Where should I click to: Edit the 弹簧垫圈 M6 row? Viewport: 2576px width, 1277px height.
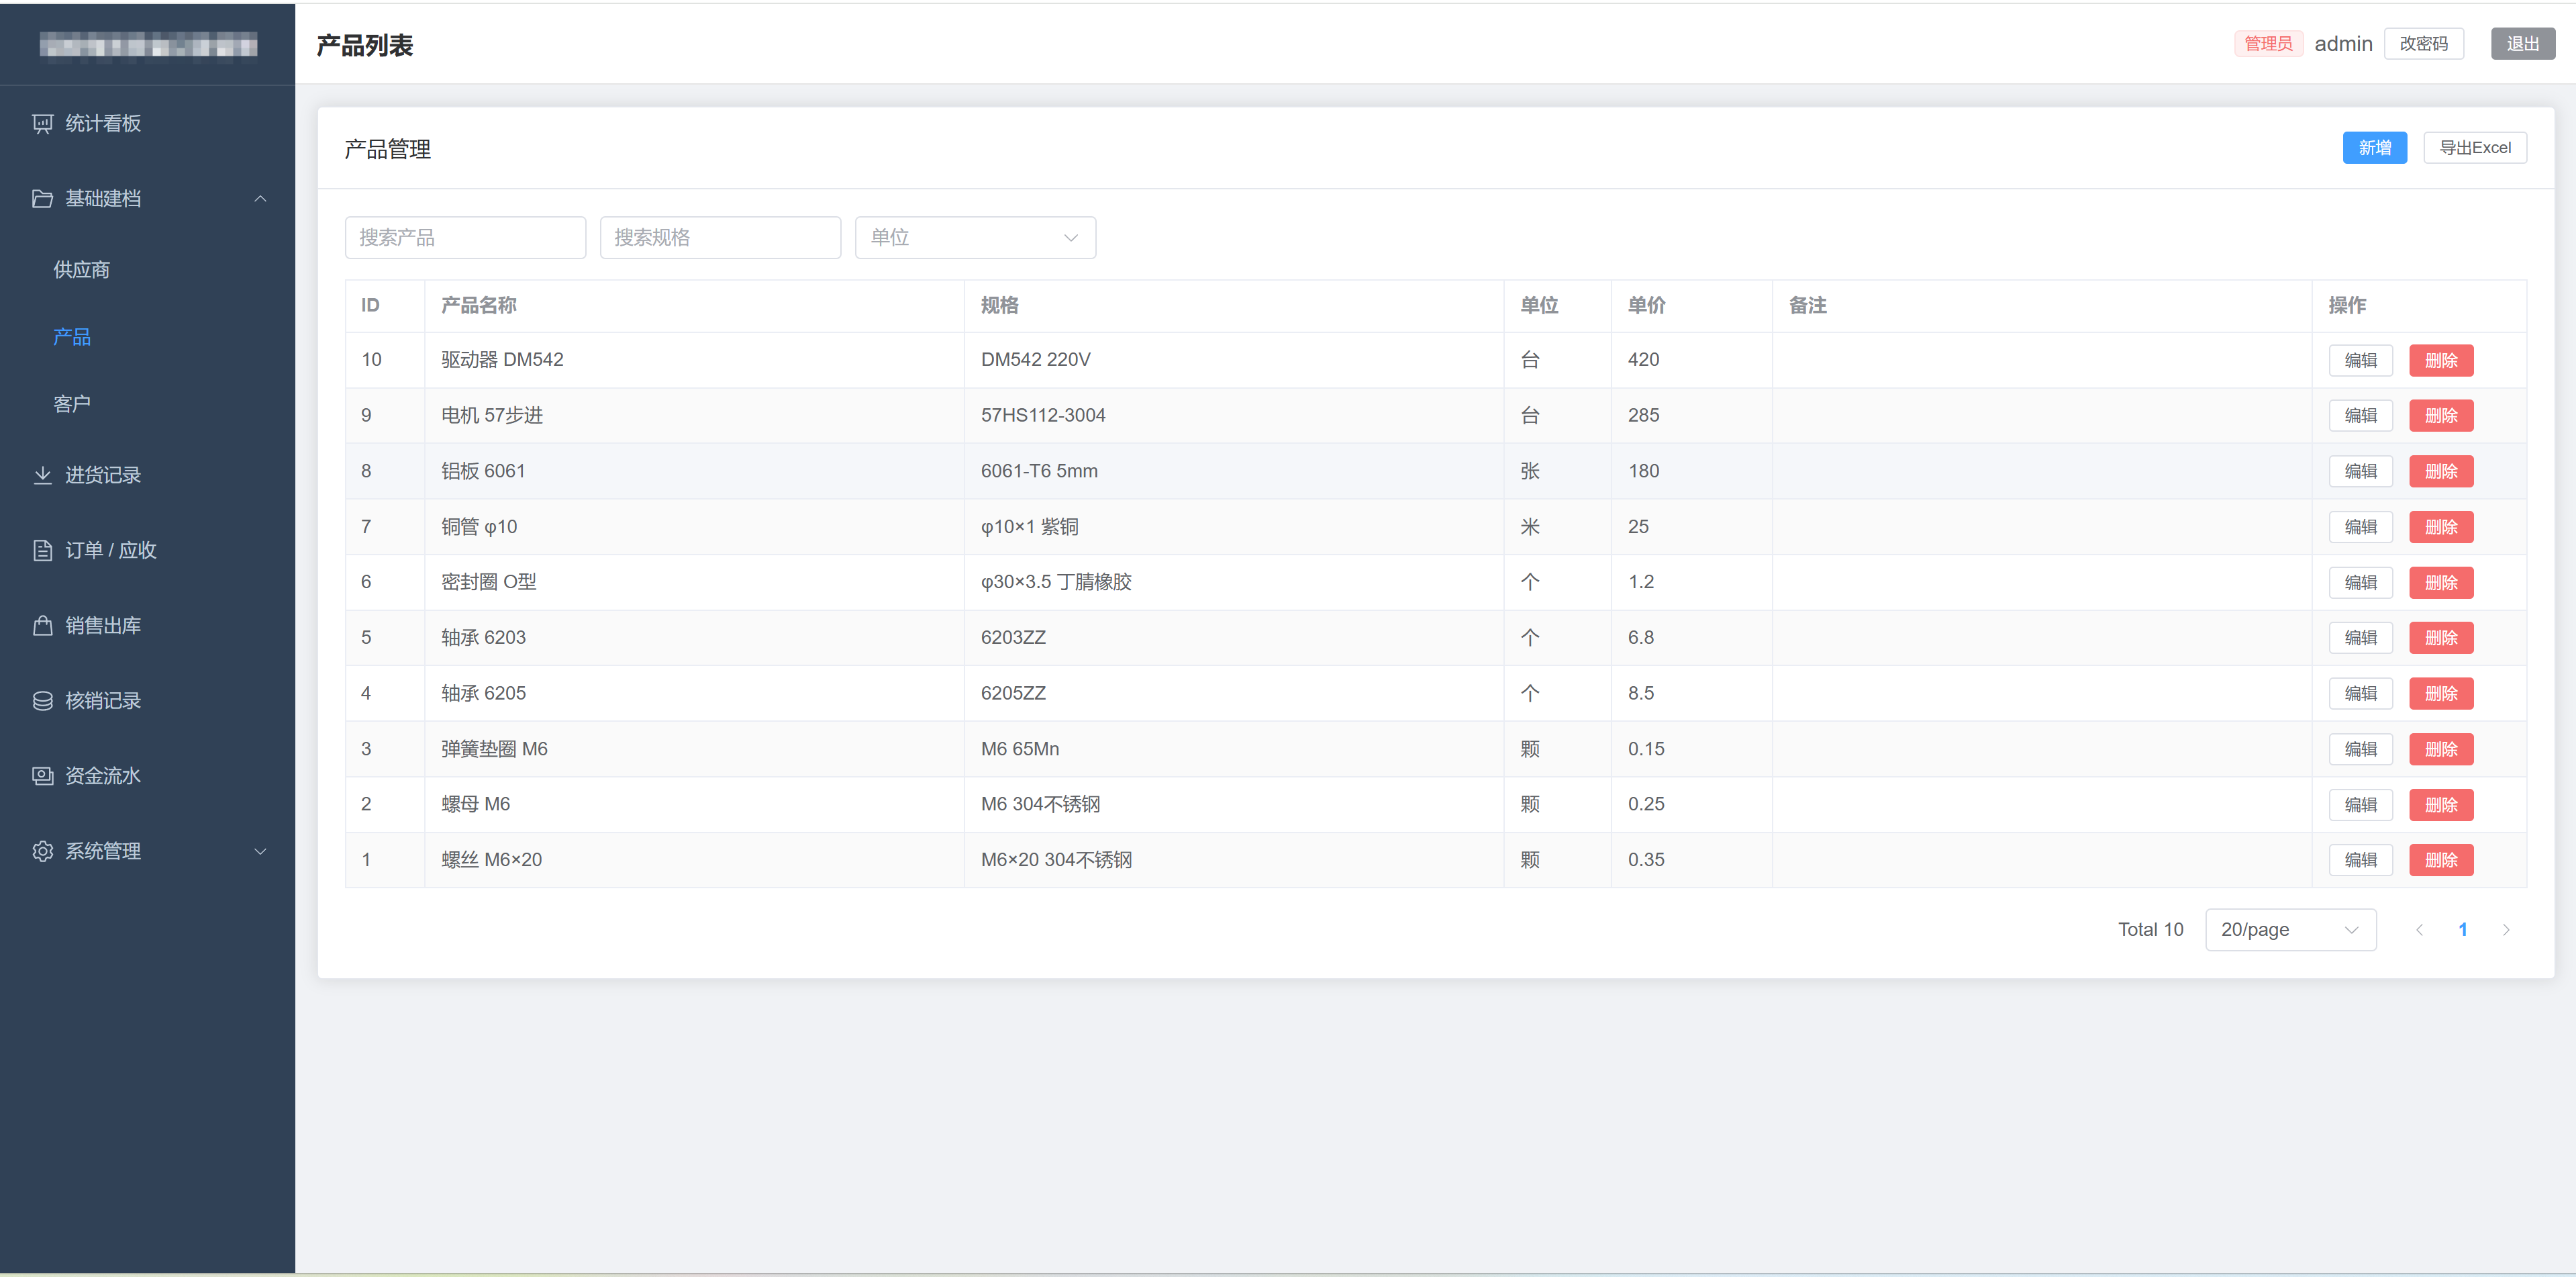2360,749
